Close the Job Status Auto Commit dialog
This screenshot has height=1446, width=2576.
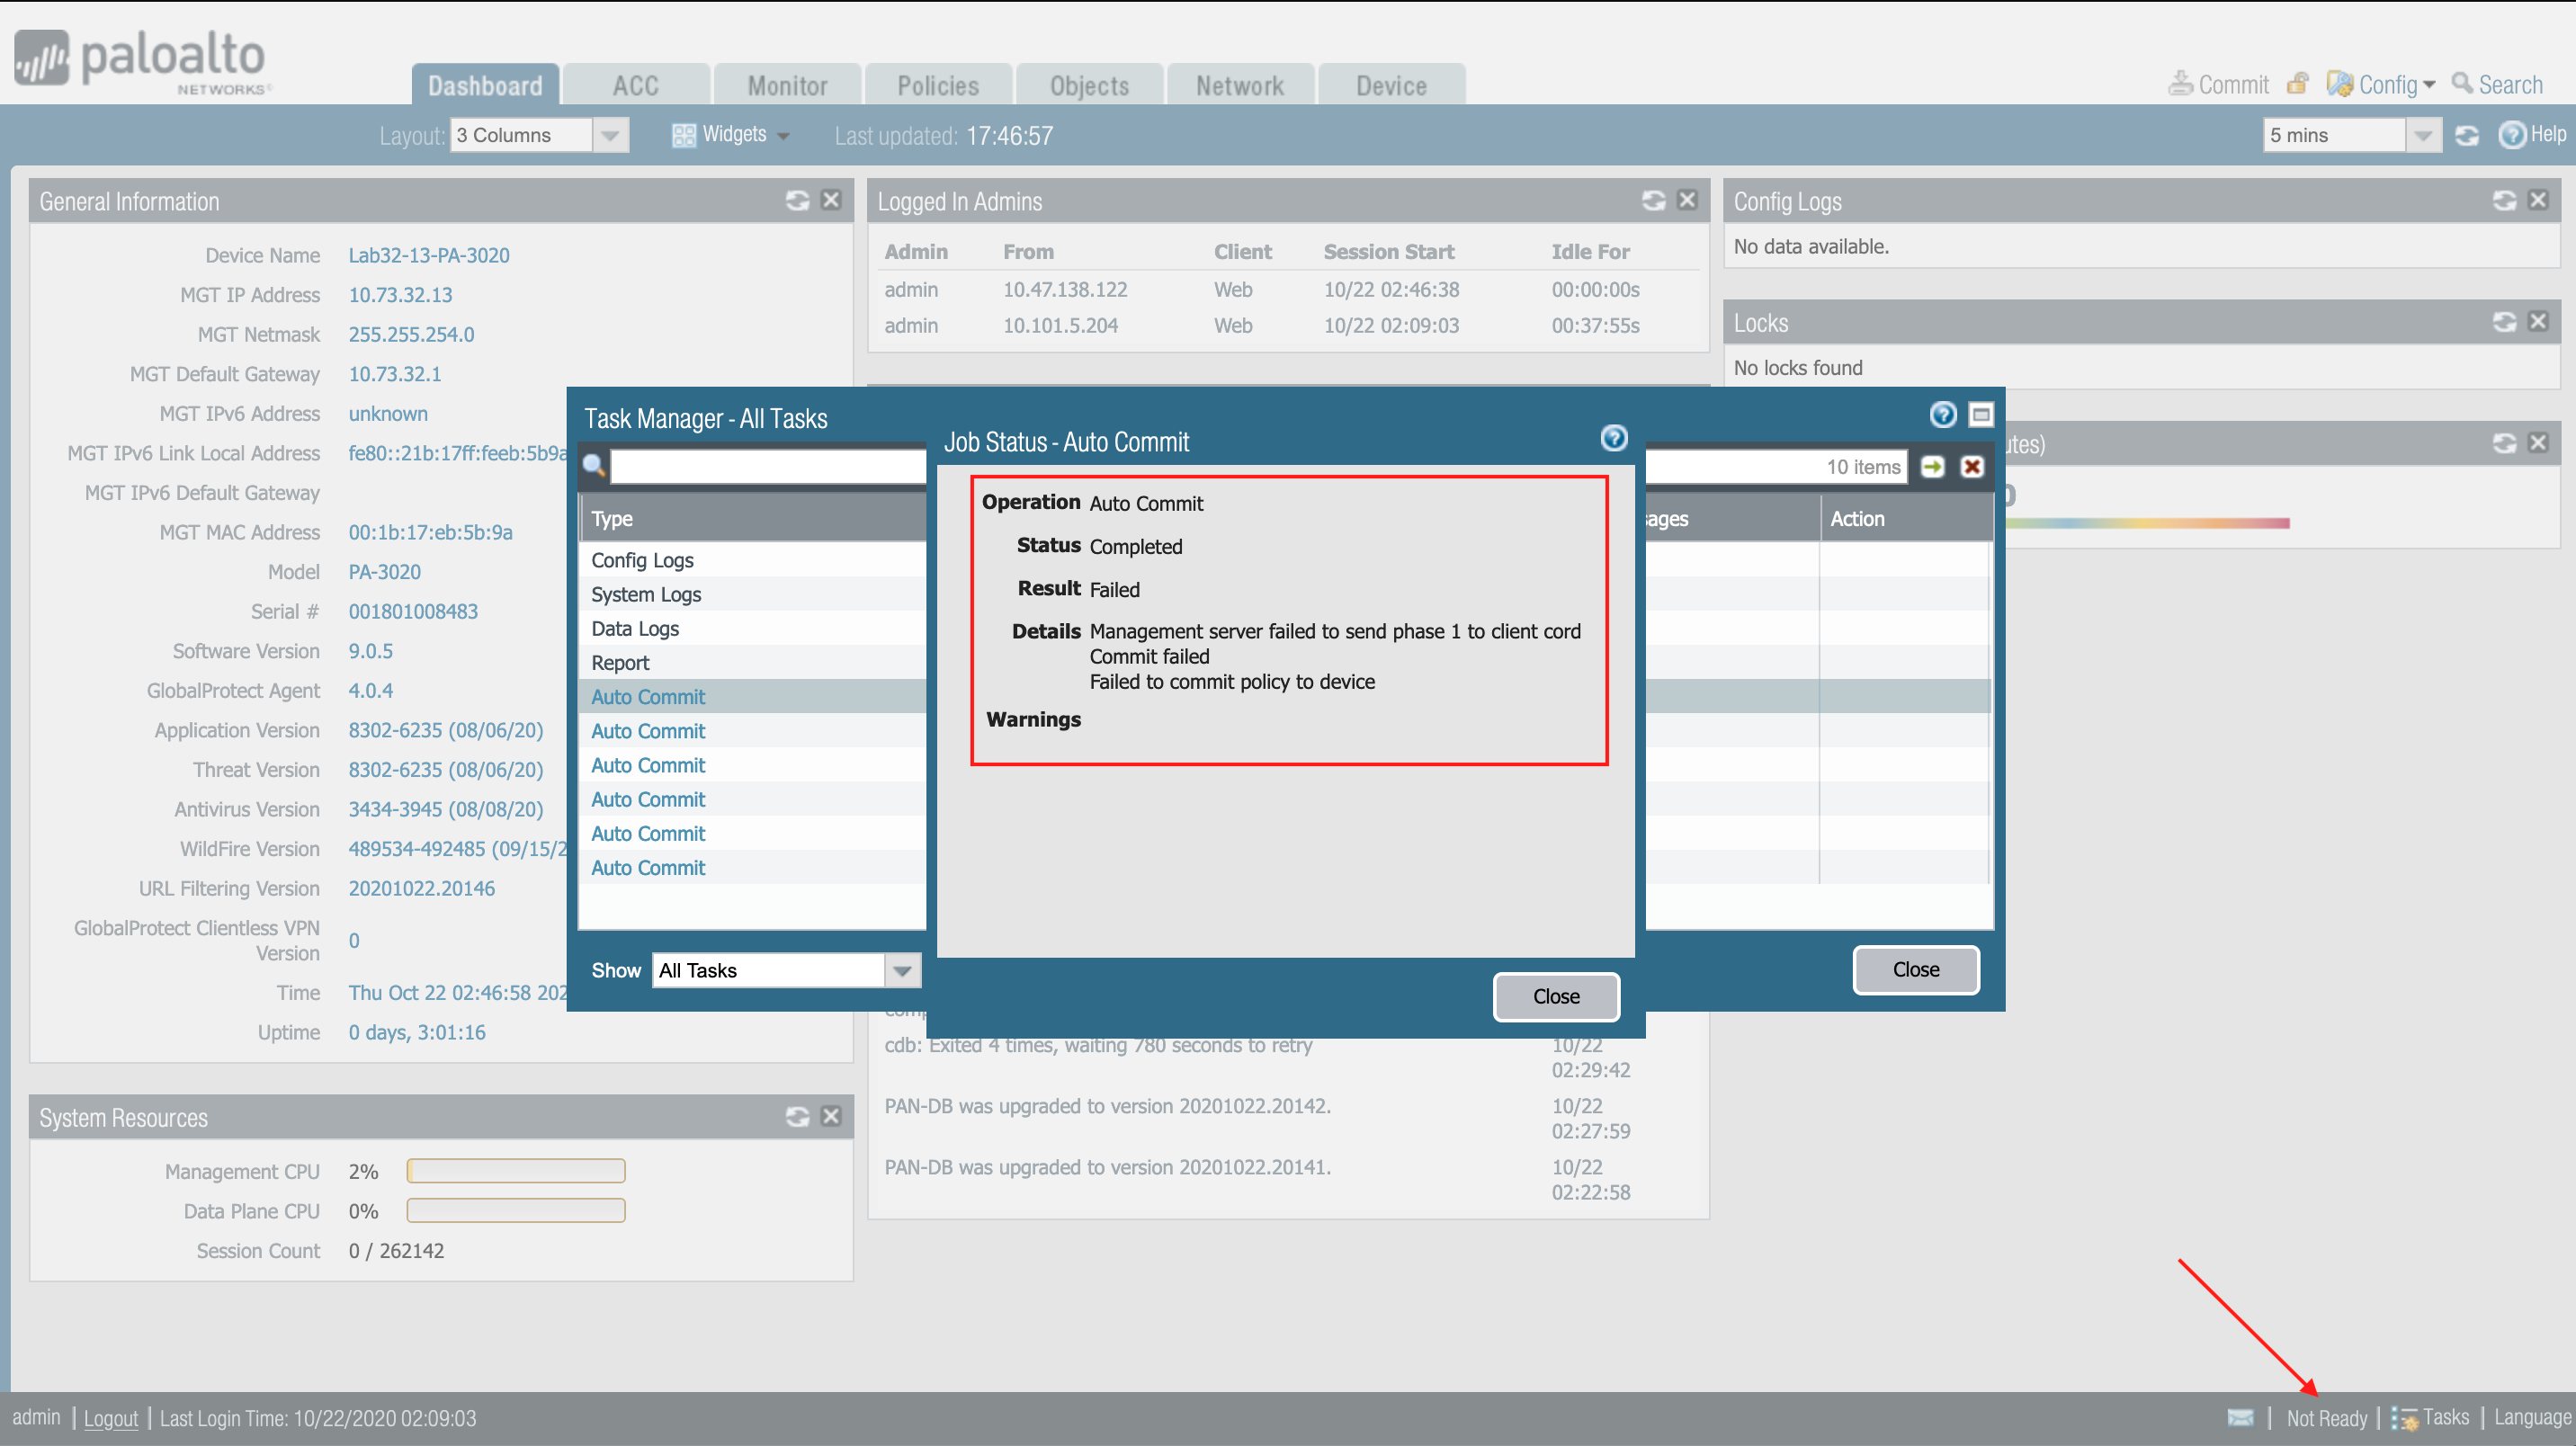coord(1555,996)
